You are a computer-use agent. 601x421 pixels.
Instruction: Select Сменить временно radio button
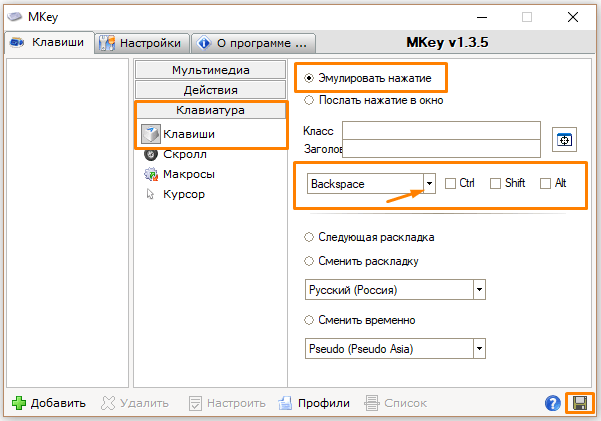click(309, 320)
